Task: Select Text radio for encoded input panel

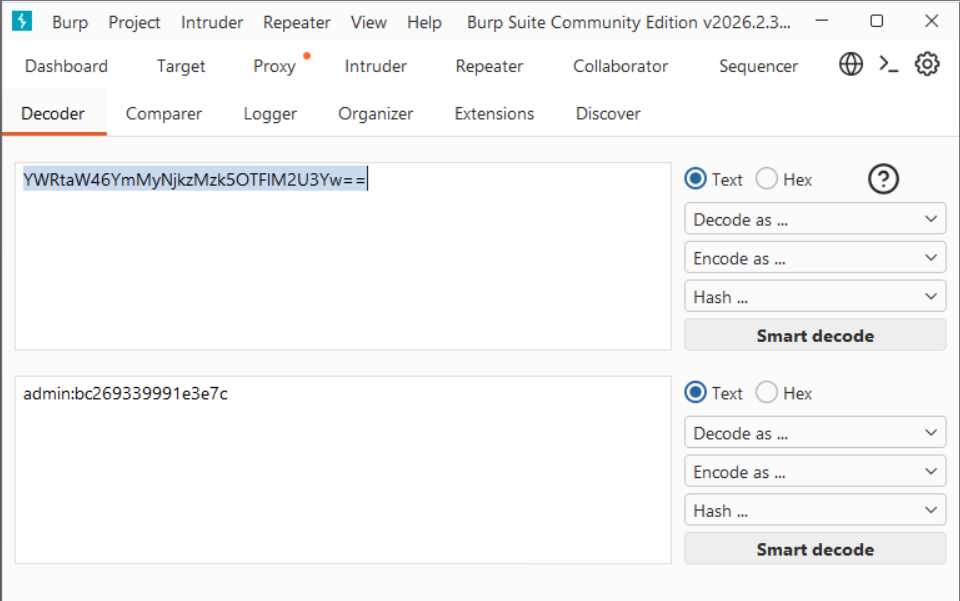Action: (696, 179)
